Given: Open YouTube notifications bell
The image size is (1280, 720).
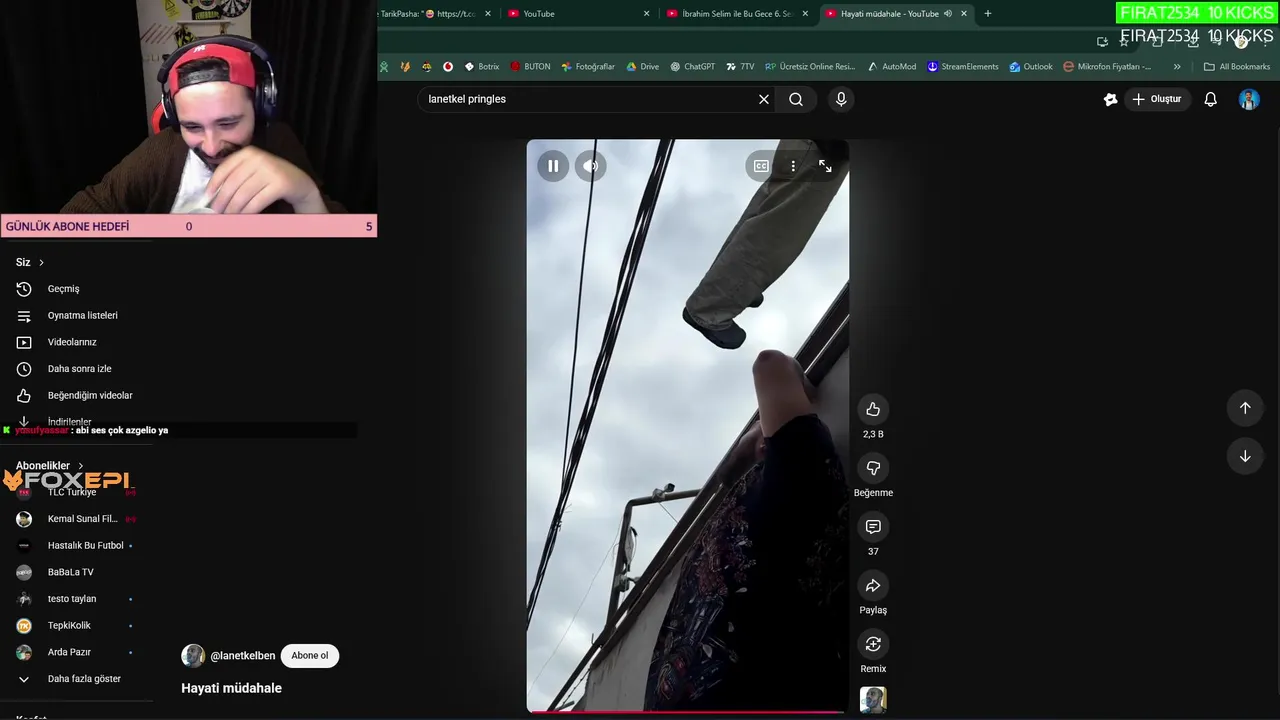Looking at the screenshot, I should pyautogui.click(x=1211, y=99).
